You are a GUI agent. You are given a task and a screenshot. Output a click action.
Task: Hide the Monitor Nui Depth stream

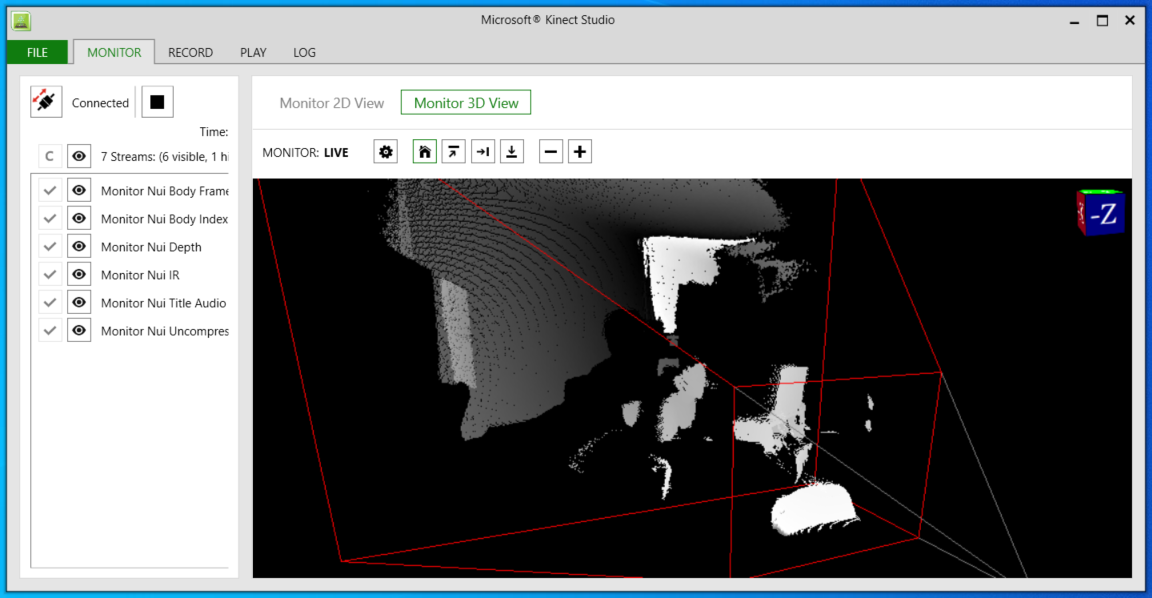[x=79, y=247]
